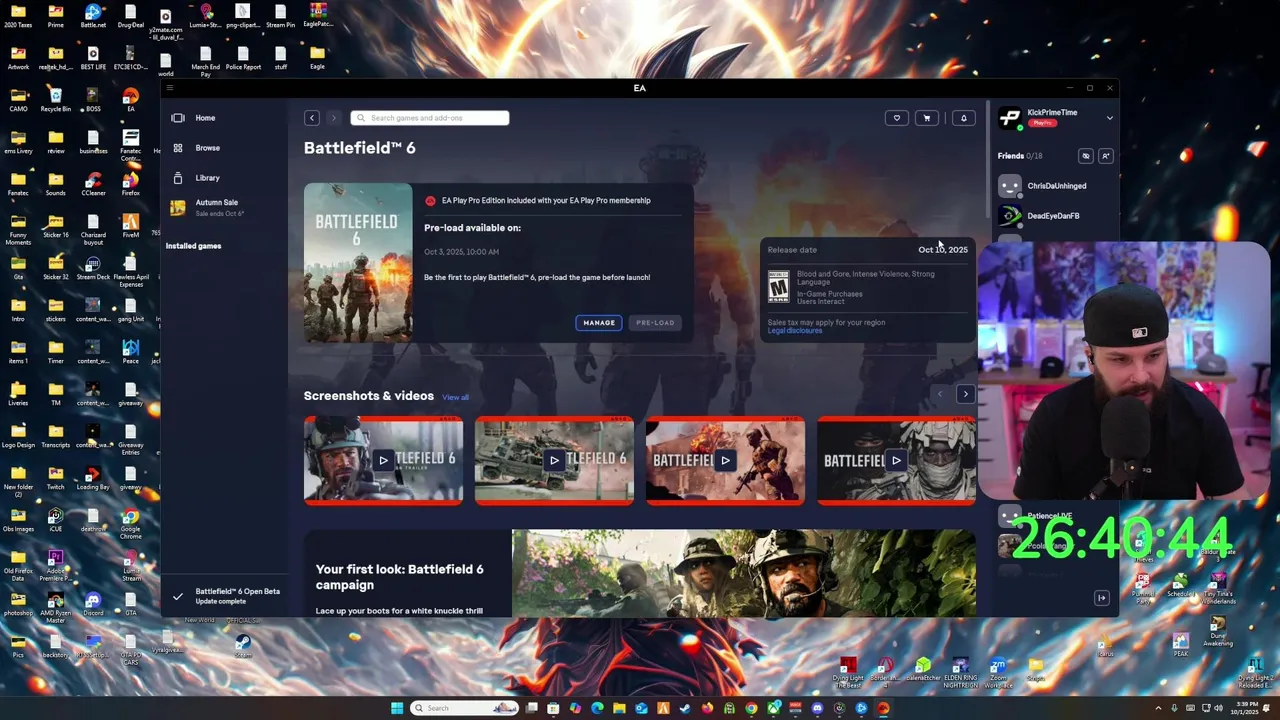Click the KickPrimeTime profile avatar
Viewport: 1280px width, 720px height.
(1010, 118)
